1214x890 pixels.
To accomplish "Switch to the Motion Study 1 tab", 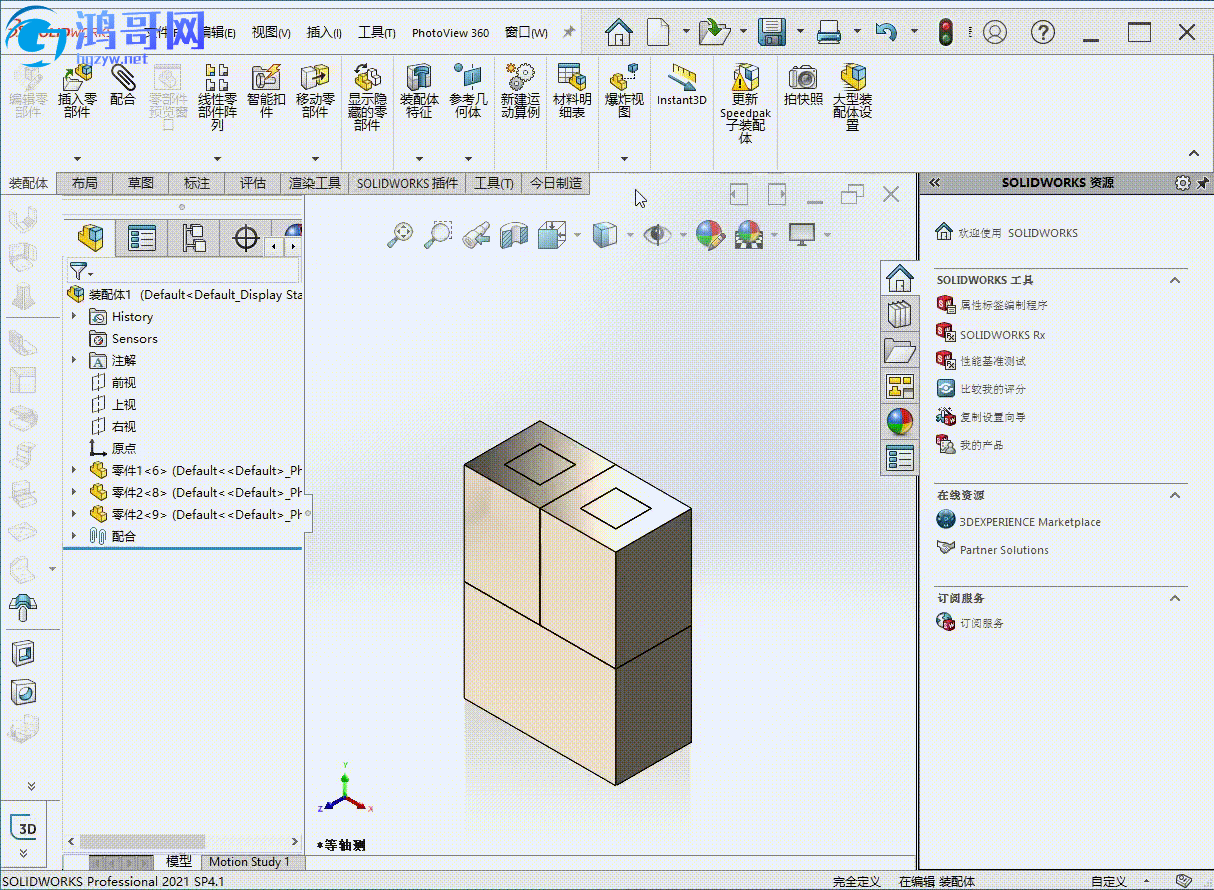I will click(250, 861).
